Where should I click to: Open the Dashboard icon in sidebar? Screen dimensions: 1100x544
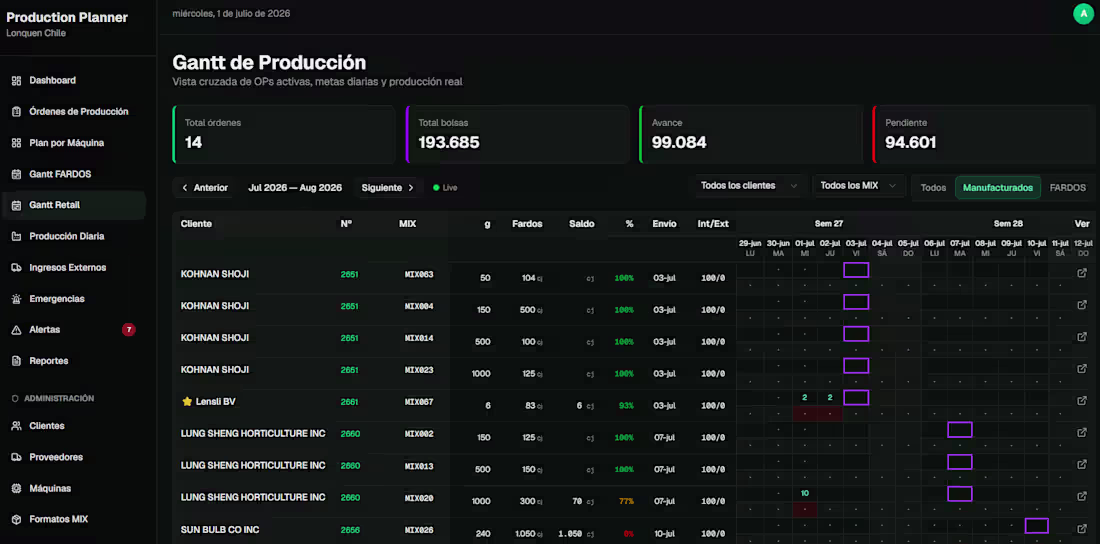pos(16,81)
